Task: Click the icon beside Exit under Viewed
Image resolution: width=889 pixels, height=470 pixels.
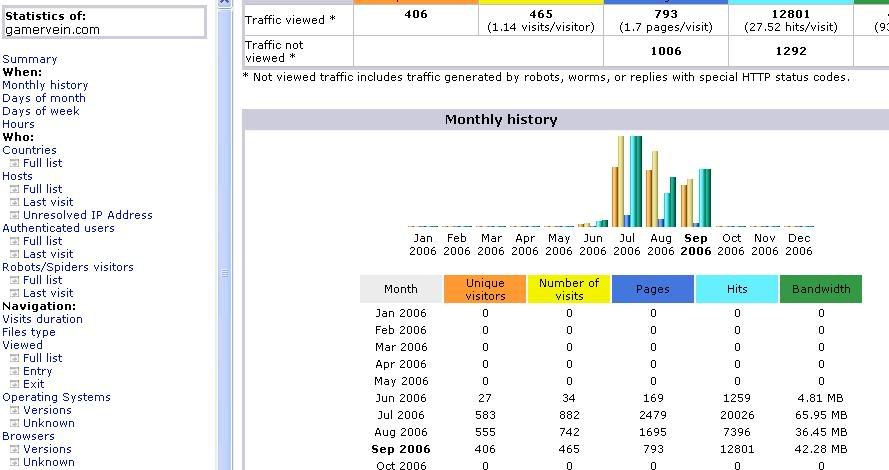Action: (15, 384)
